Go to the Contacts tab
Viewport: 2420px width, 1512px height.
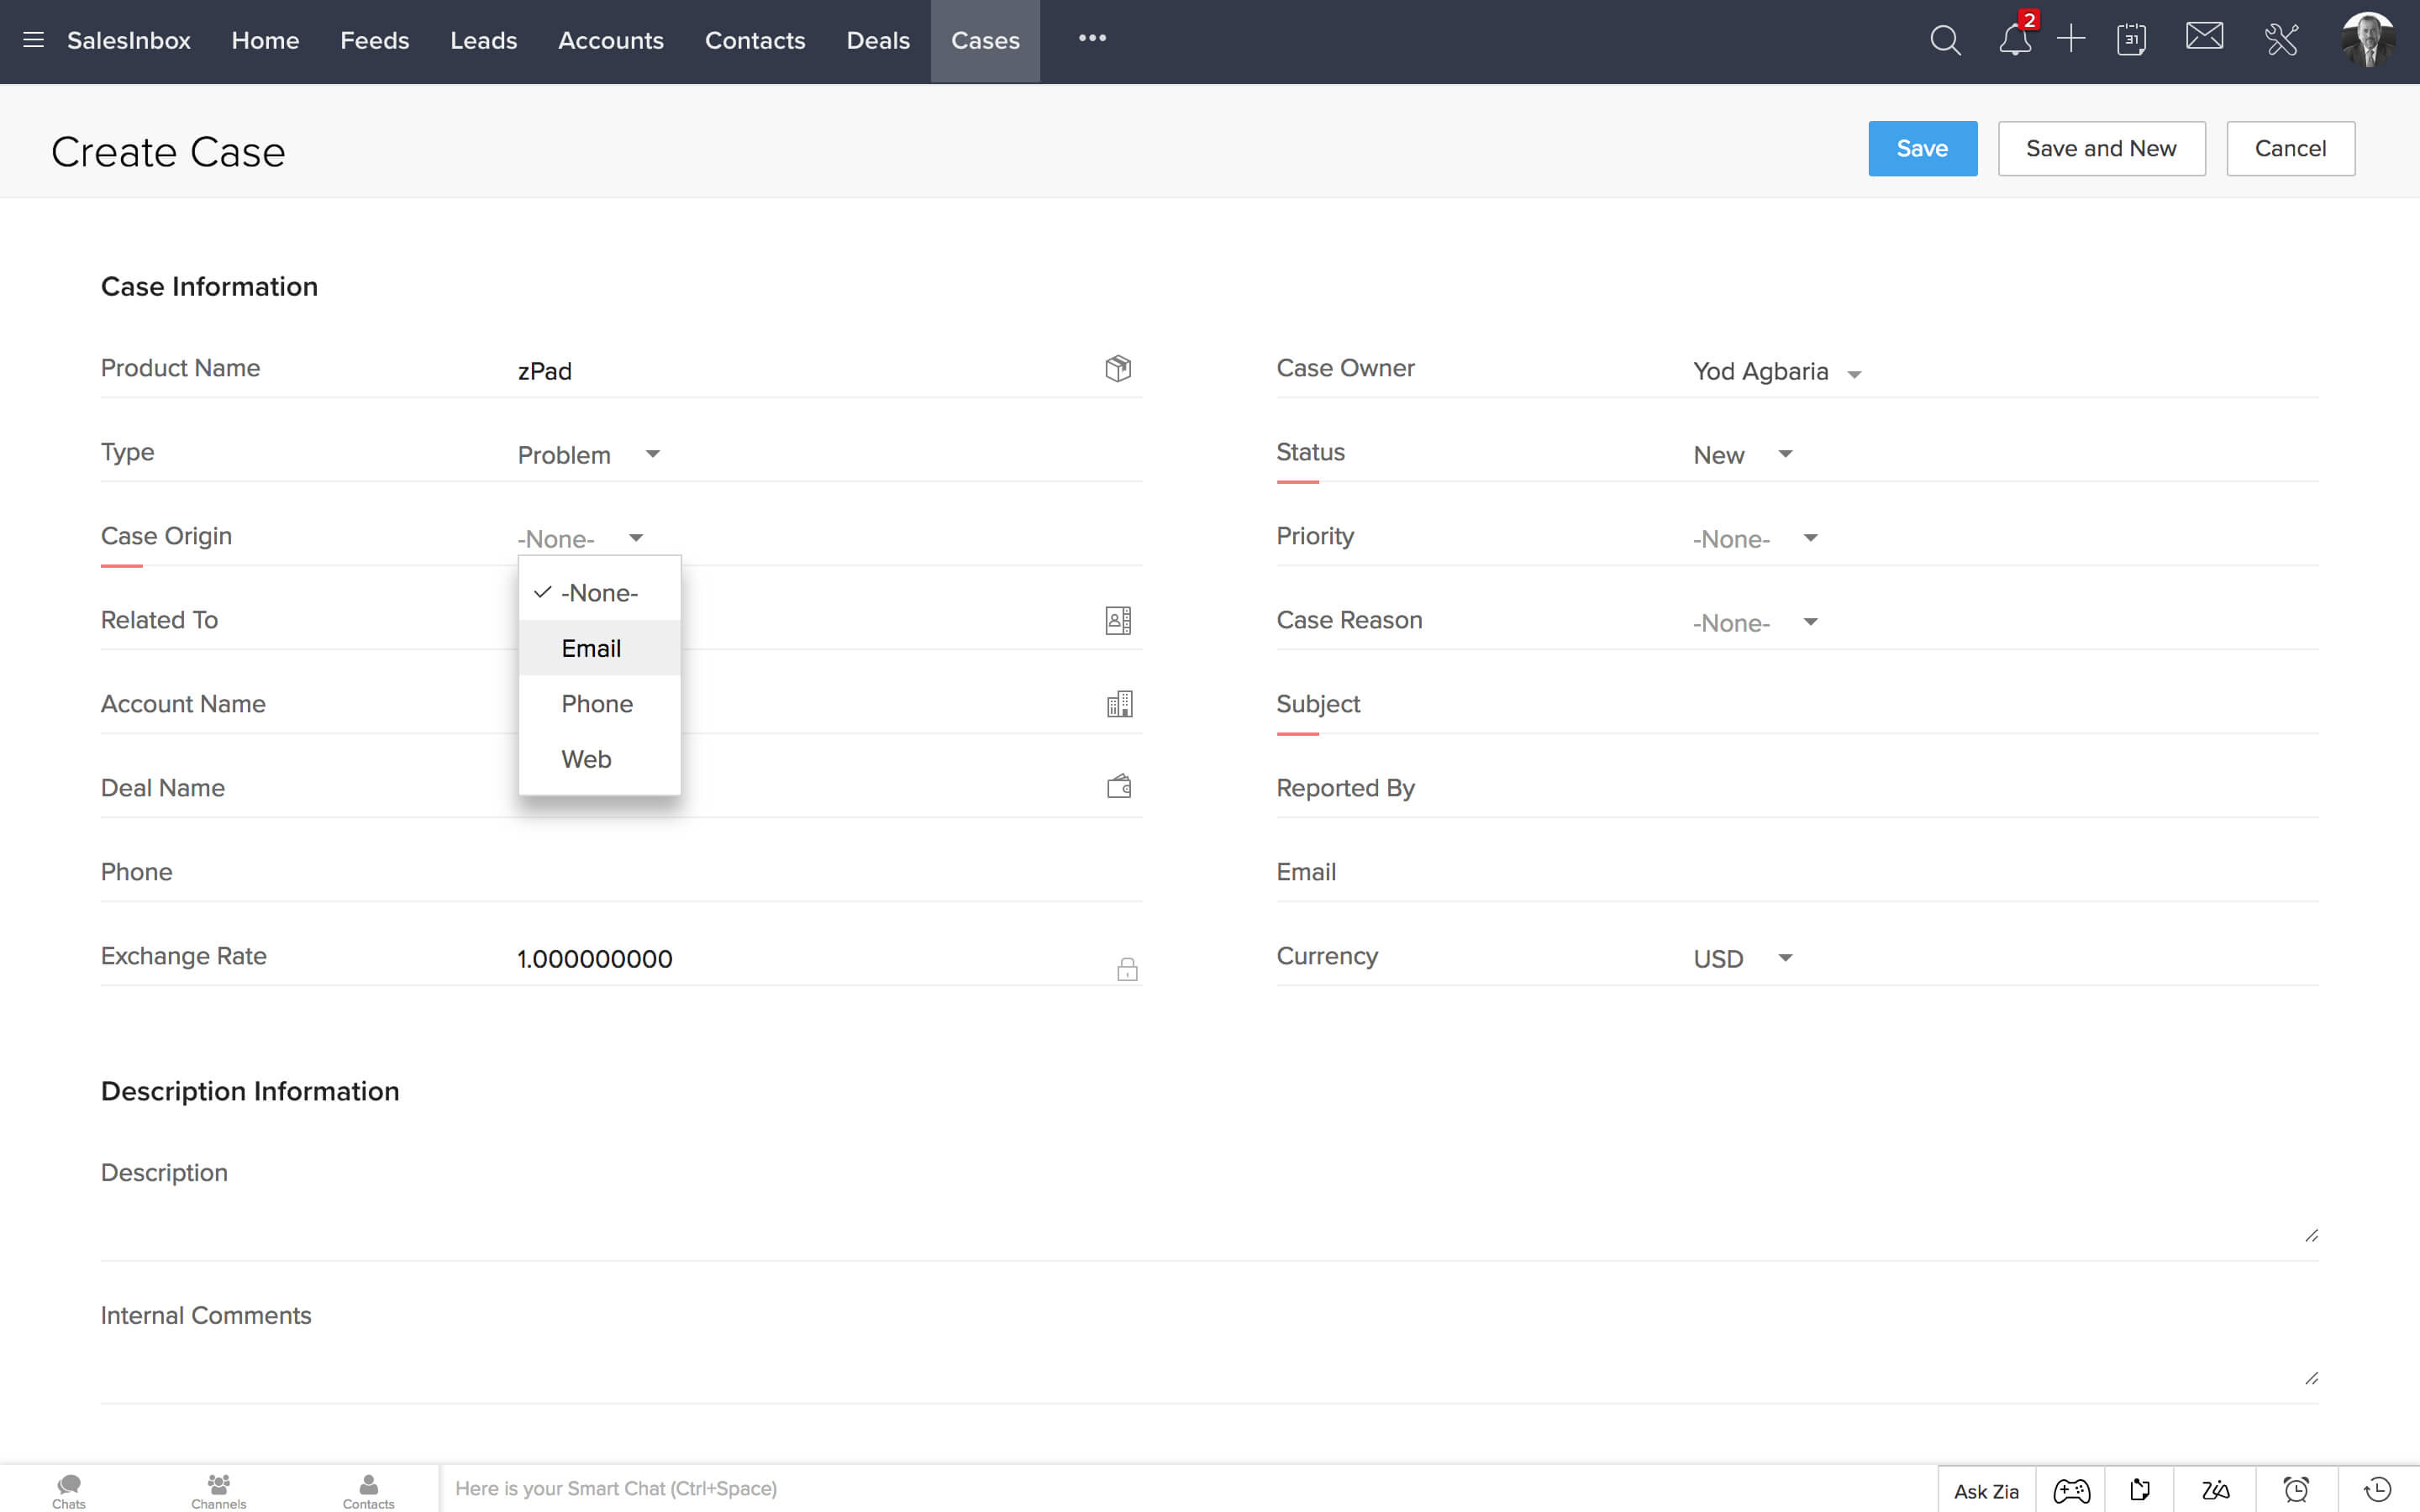pyautogui.click(x=754, y=40)
